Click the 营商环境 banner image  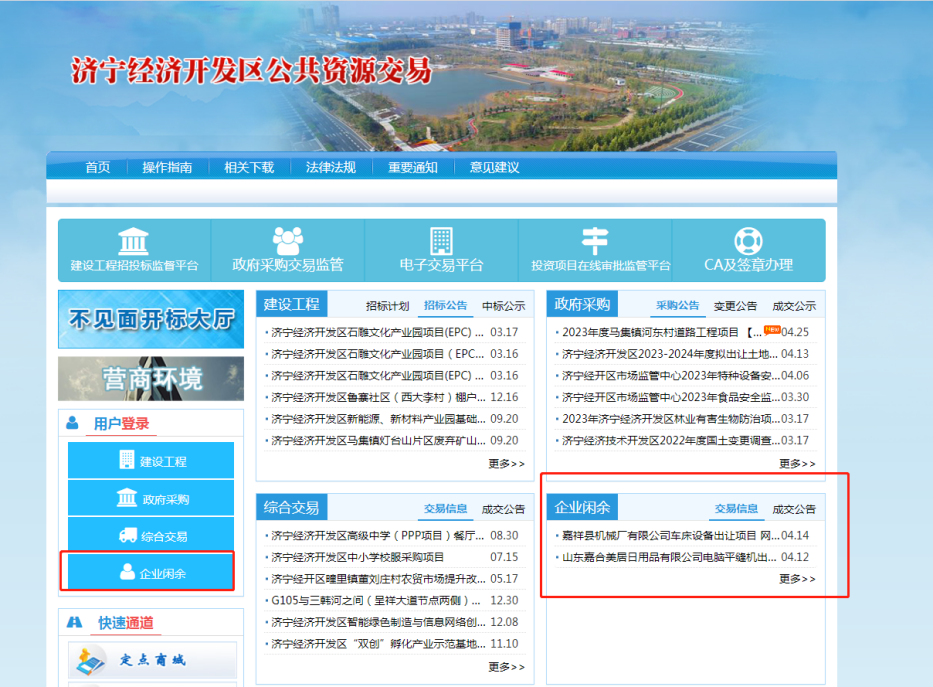point(151,378)
